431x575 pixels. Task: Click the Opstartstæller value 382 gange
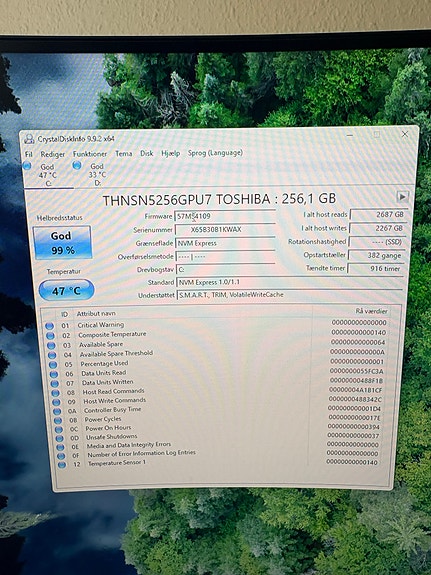[376, 255]
